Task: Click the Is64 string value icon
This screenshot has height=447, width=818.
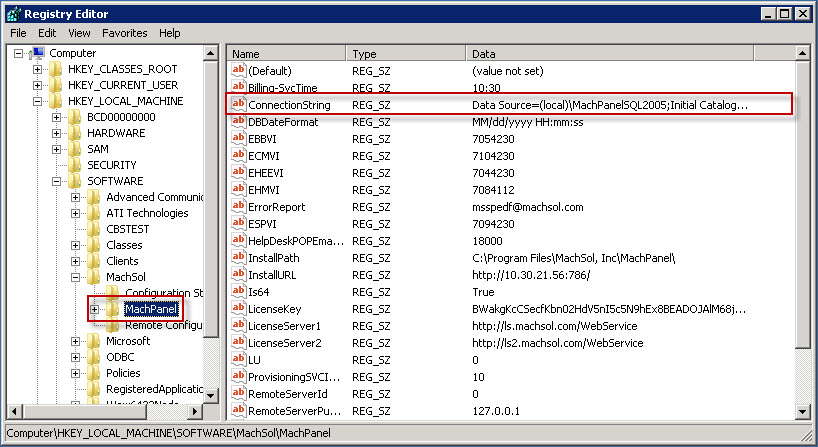Action: click(238, 291)
